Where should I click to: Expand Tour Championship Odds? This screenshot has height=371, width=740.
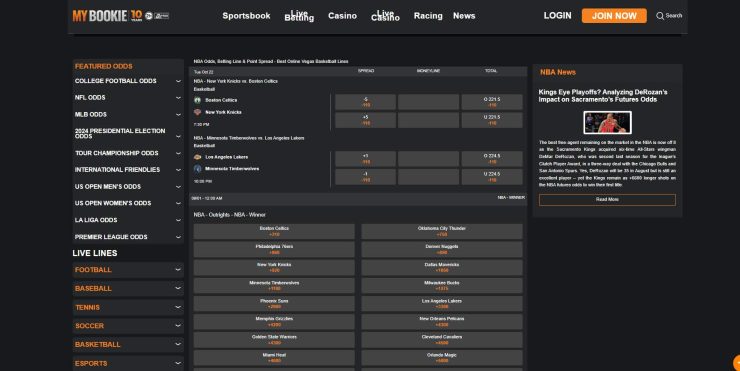tap(128, 153)
